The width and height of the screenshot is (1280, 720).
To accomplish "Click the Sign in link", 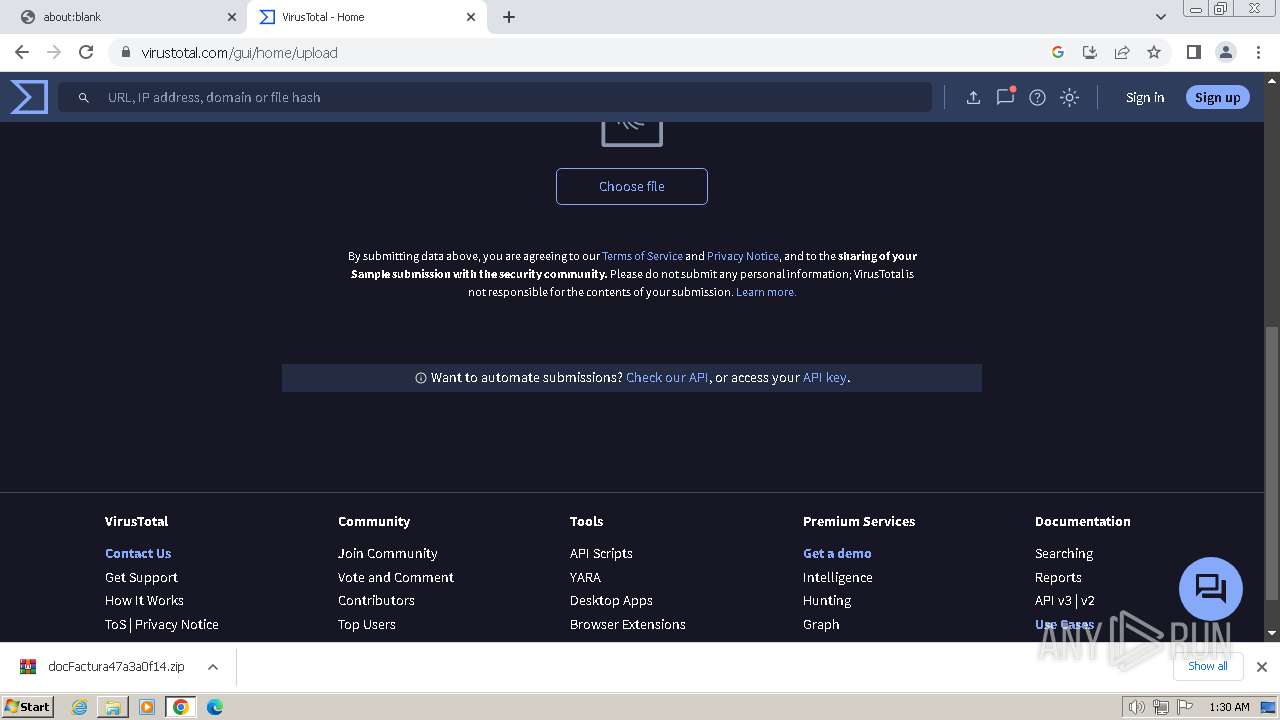I will pos(1145,97).
